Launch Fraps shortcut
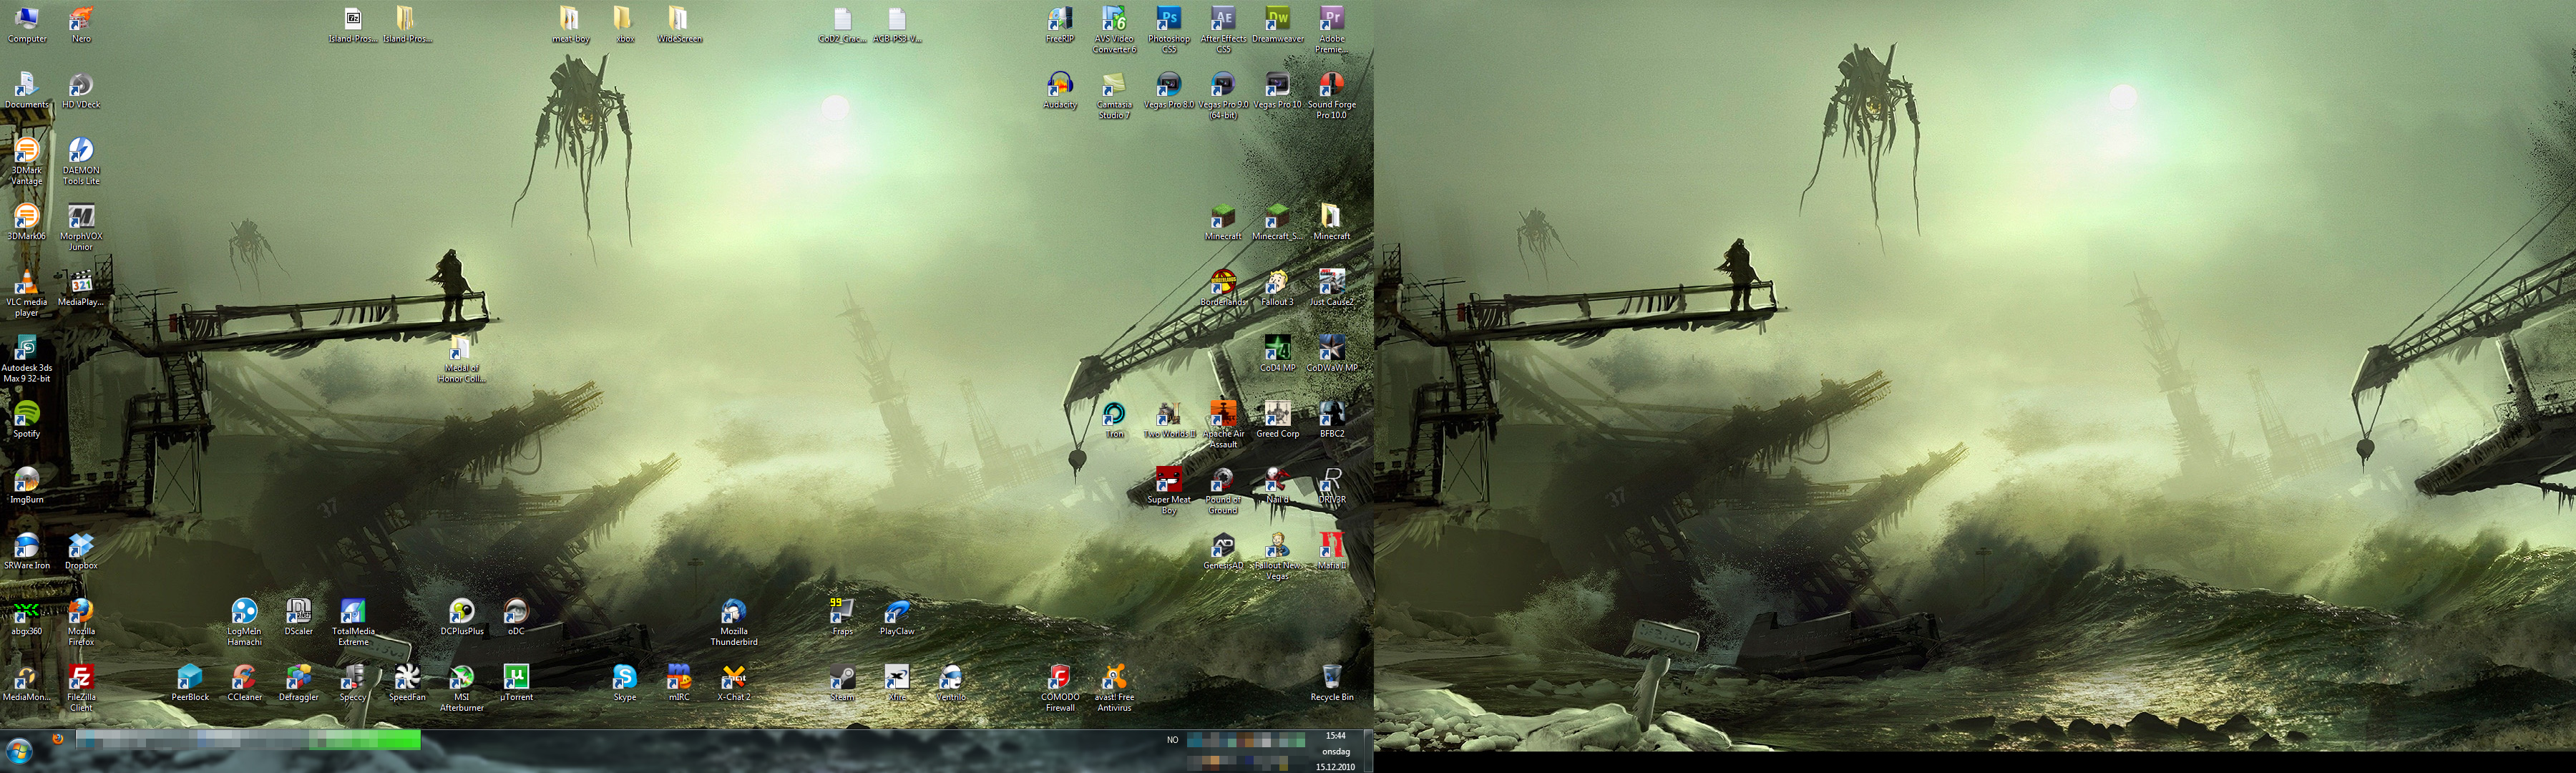2576x773 pixels. (x=842, y=618)
